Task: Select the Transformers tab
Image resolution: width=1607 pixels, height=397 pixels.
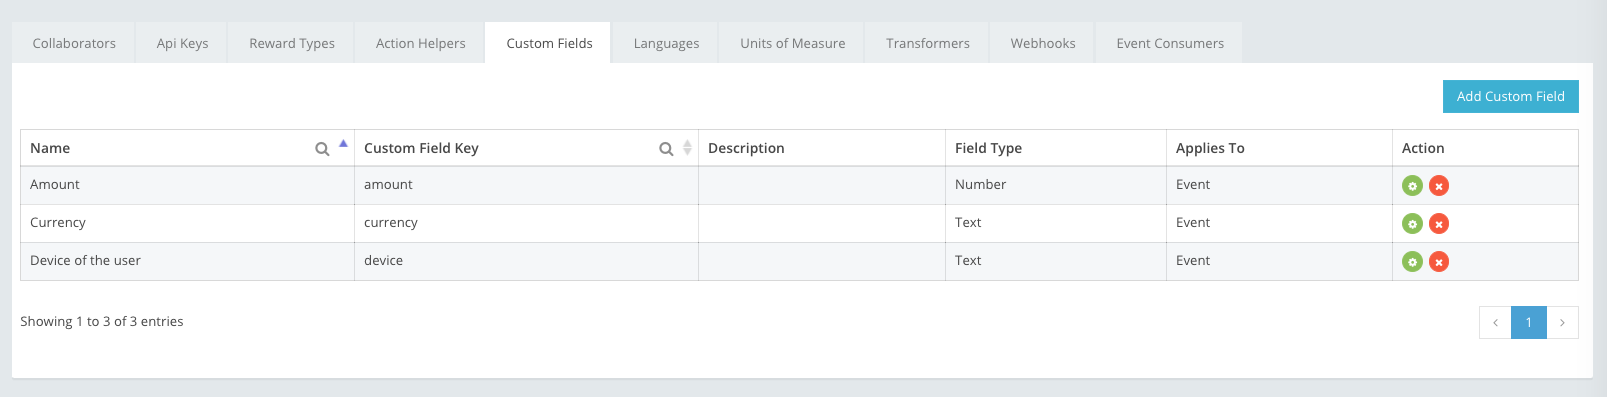Action: coord(927,43)
